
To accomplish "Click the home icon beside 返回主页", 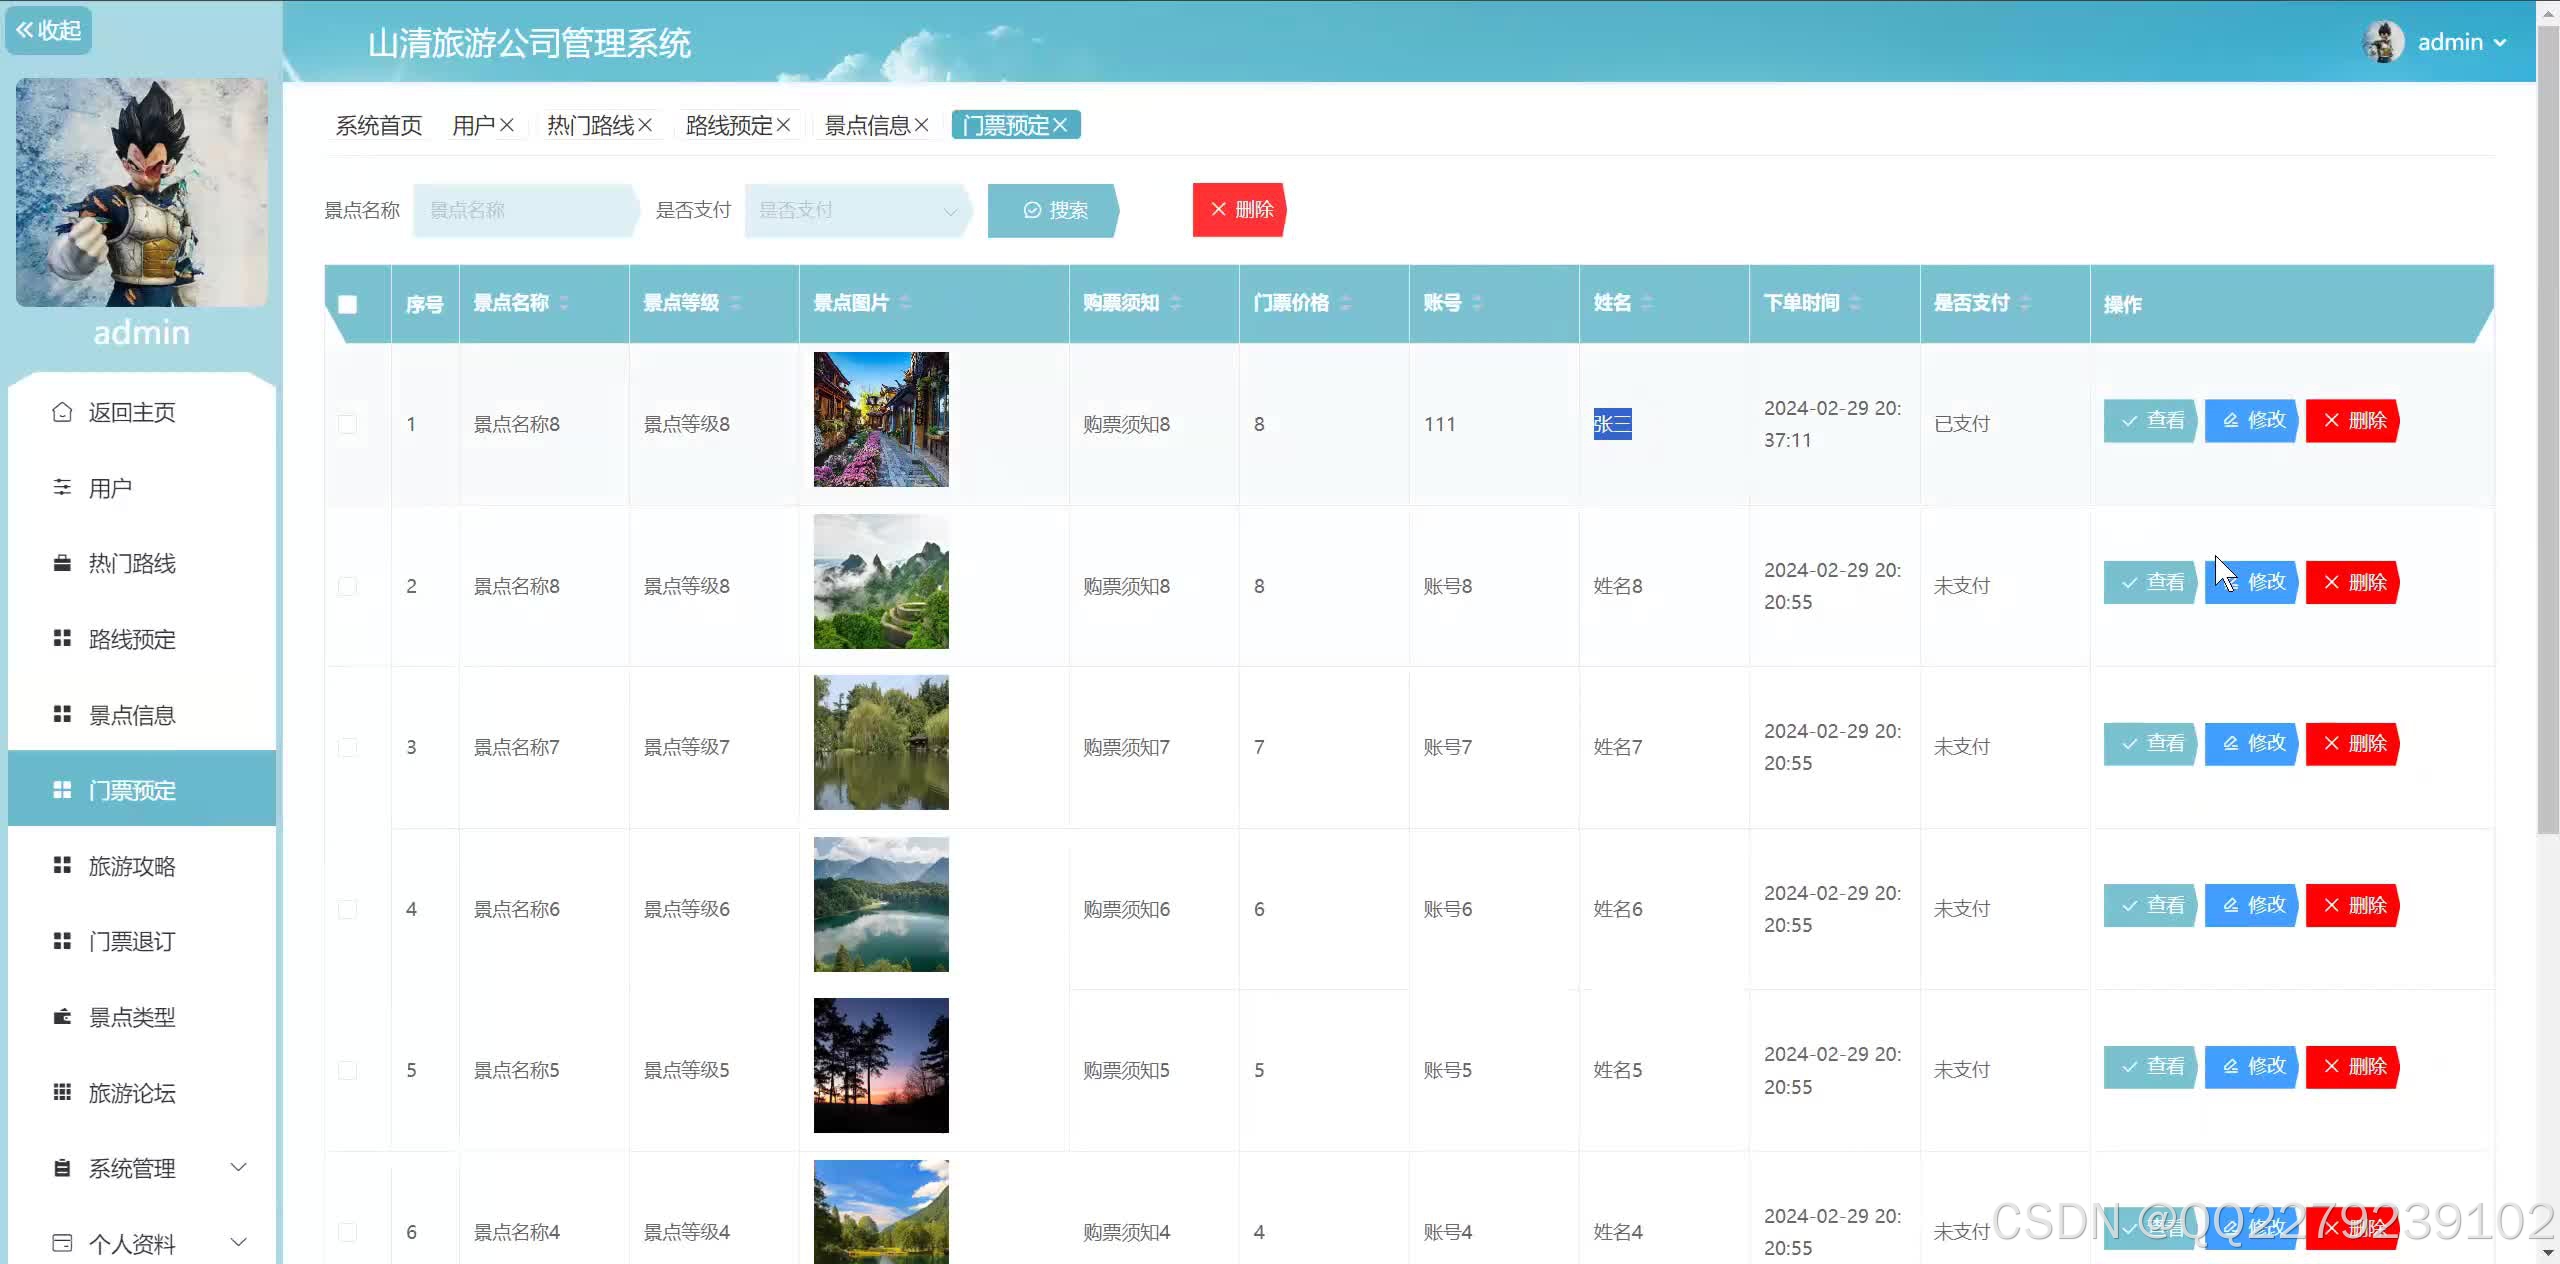I will click(x=62, y=412).
